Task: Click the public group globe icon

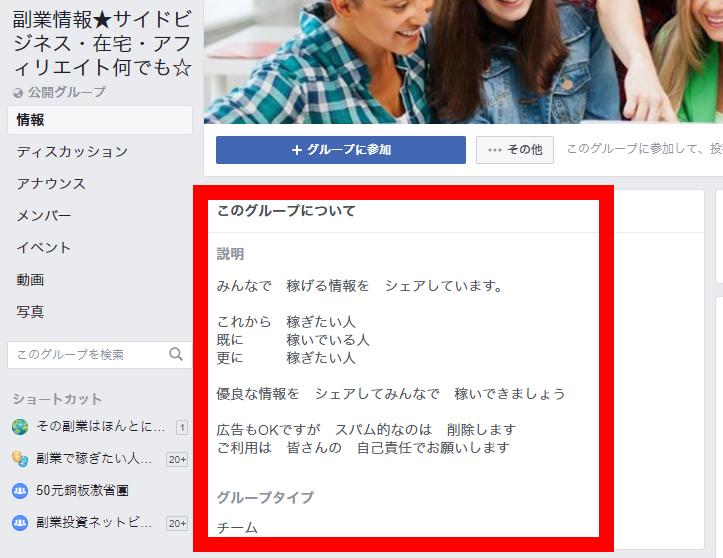Action: tap(18, 93)
